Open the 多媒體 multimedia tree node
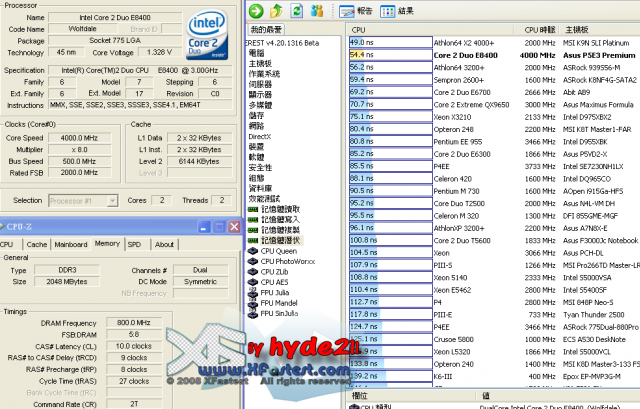The width and height of the screenshot is (640, 409). (x=260, y=105)
